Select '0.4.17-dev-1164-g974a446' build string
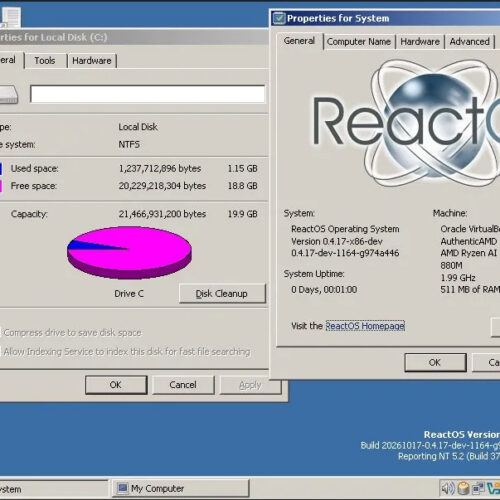This screenshot has height=500, width=500. [345, 253]
